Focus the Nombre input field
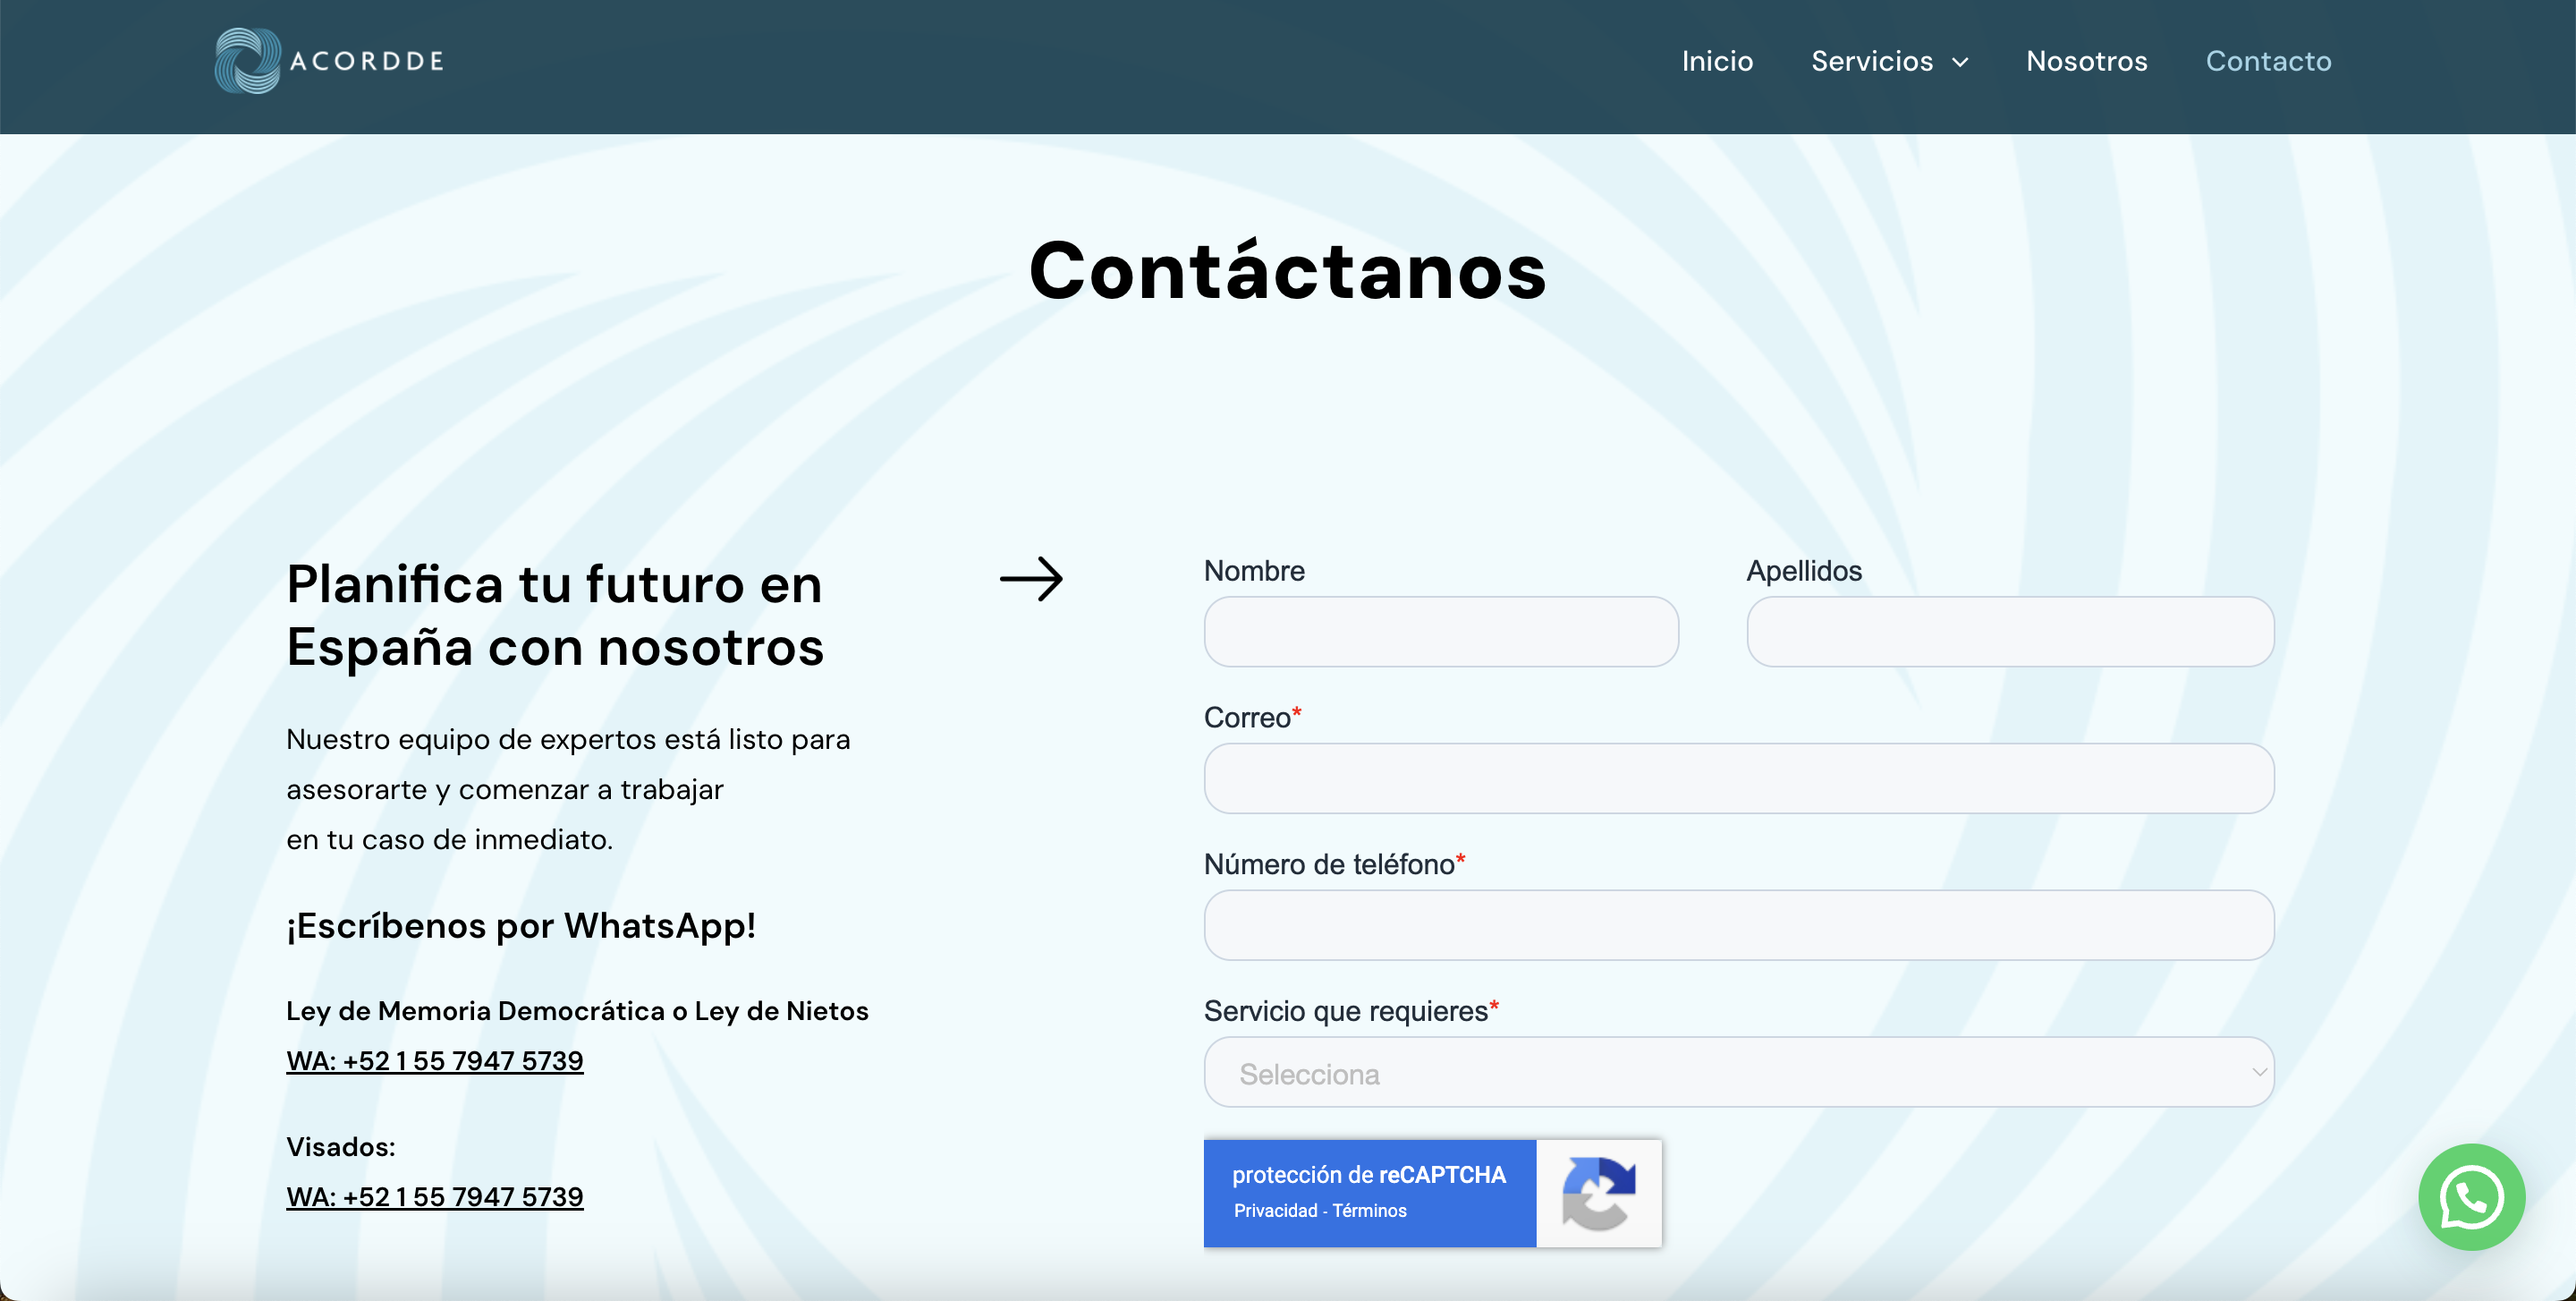The height and width of the screenshot is (1301, 2576). coord(1441,632)
